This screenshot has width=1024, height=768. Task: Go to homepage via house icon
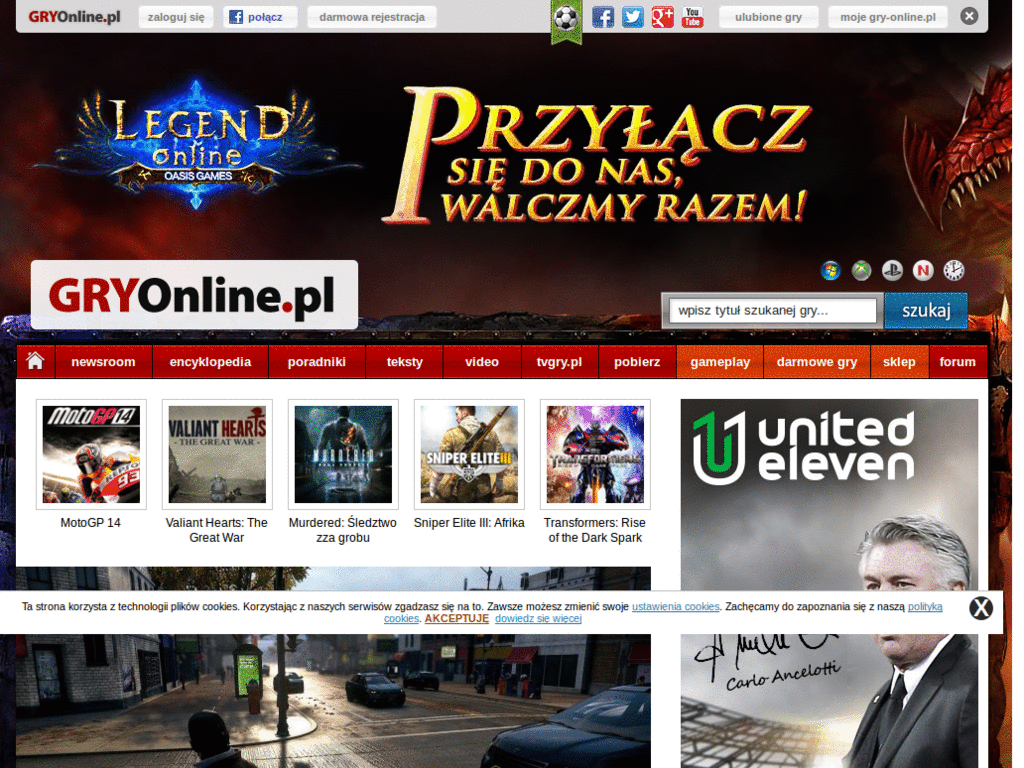35,361
